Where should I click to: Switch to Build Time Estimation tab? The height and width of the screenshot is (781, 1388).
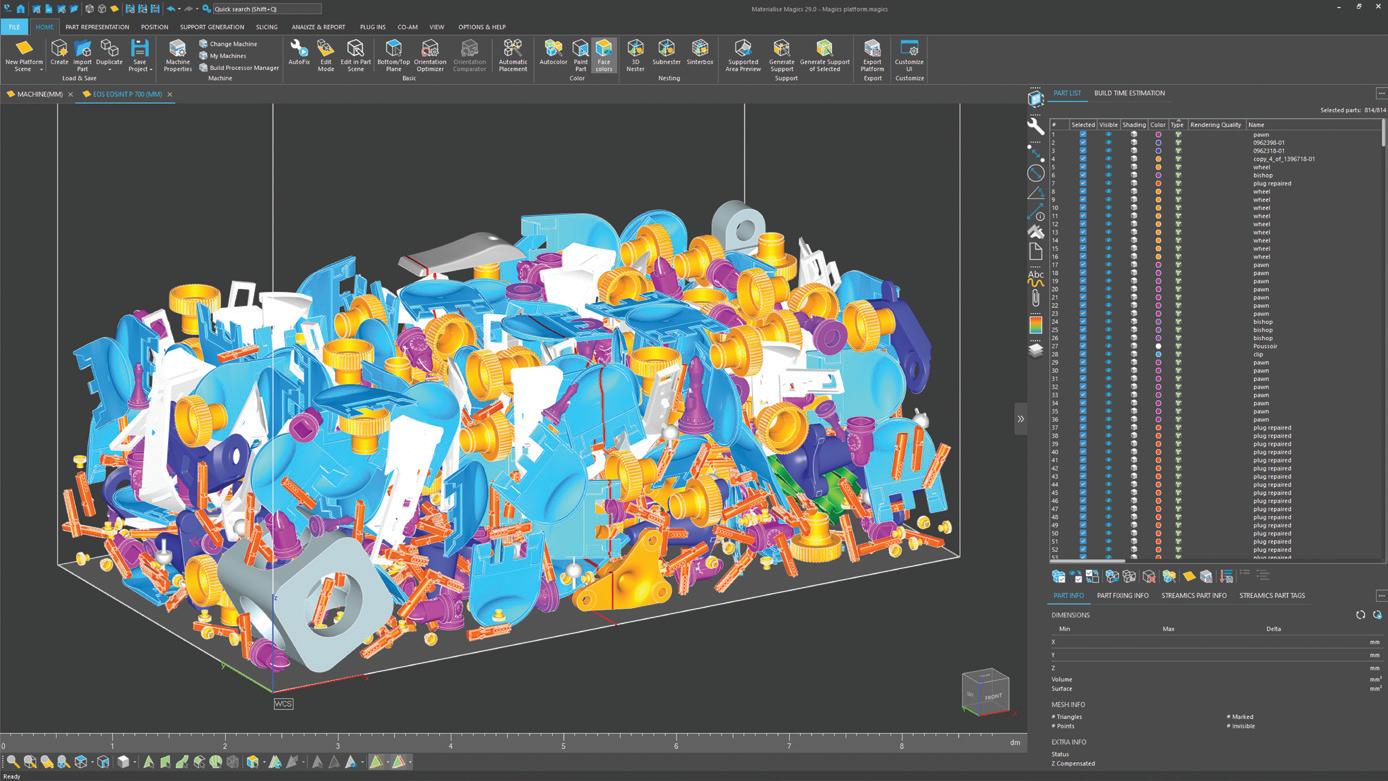(1129, 93)
